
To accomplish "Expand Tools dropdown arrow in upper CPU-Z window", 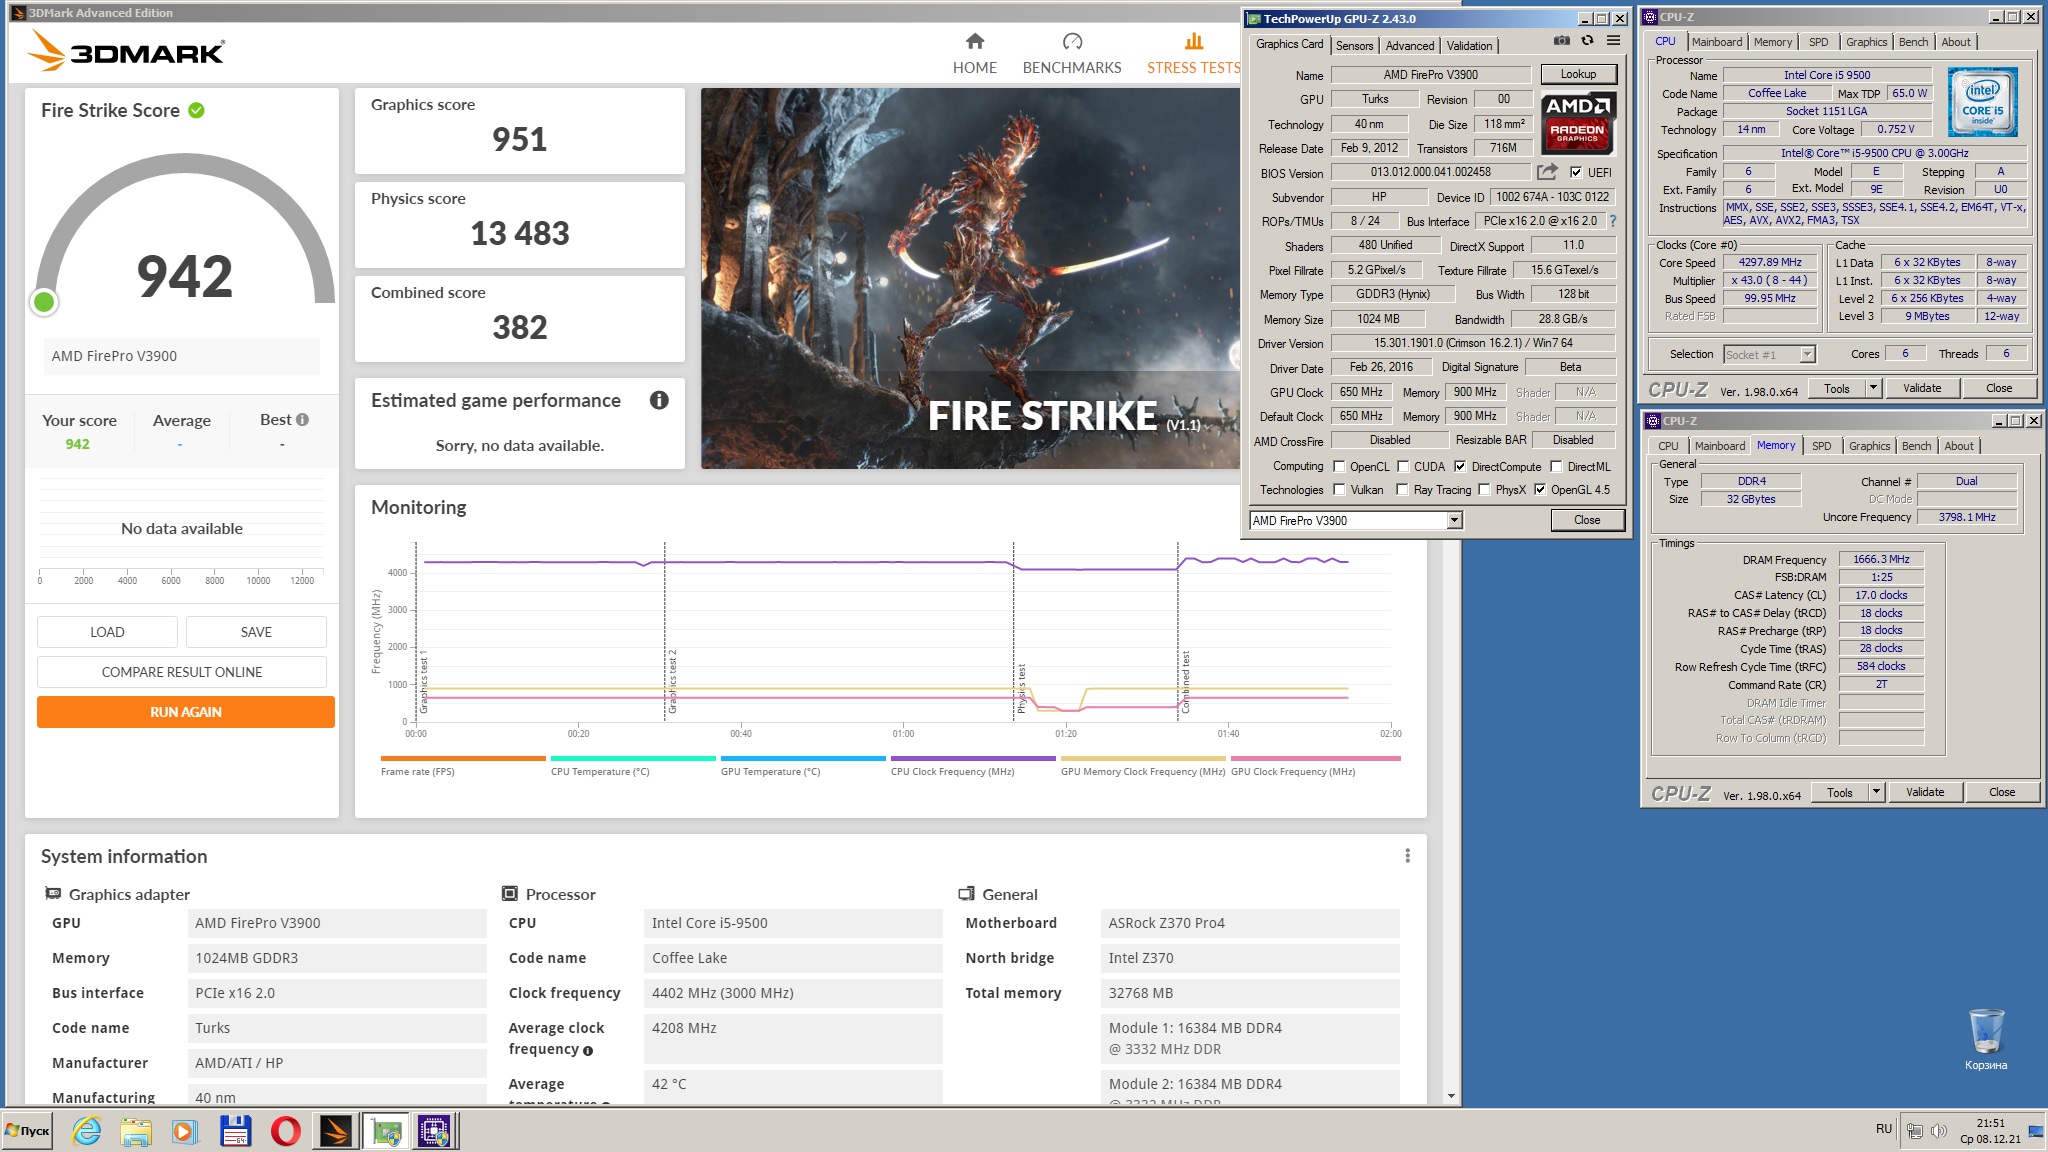I will (1873, 388).
